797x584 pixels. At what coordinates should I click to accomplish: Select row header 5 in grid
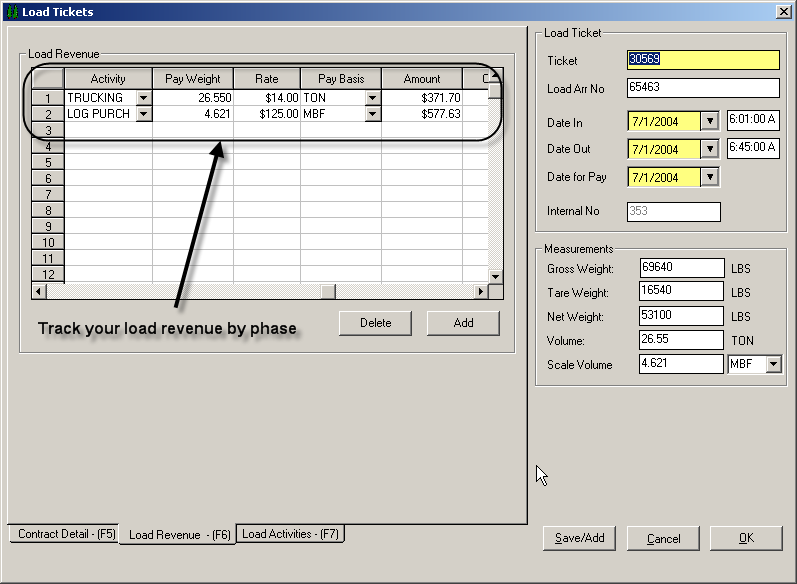coord(48,163)
